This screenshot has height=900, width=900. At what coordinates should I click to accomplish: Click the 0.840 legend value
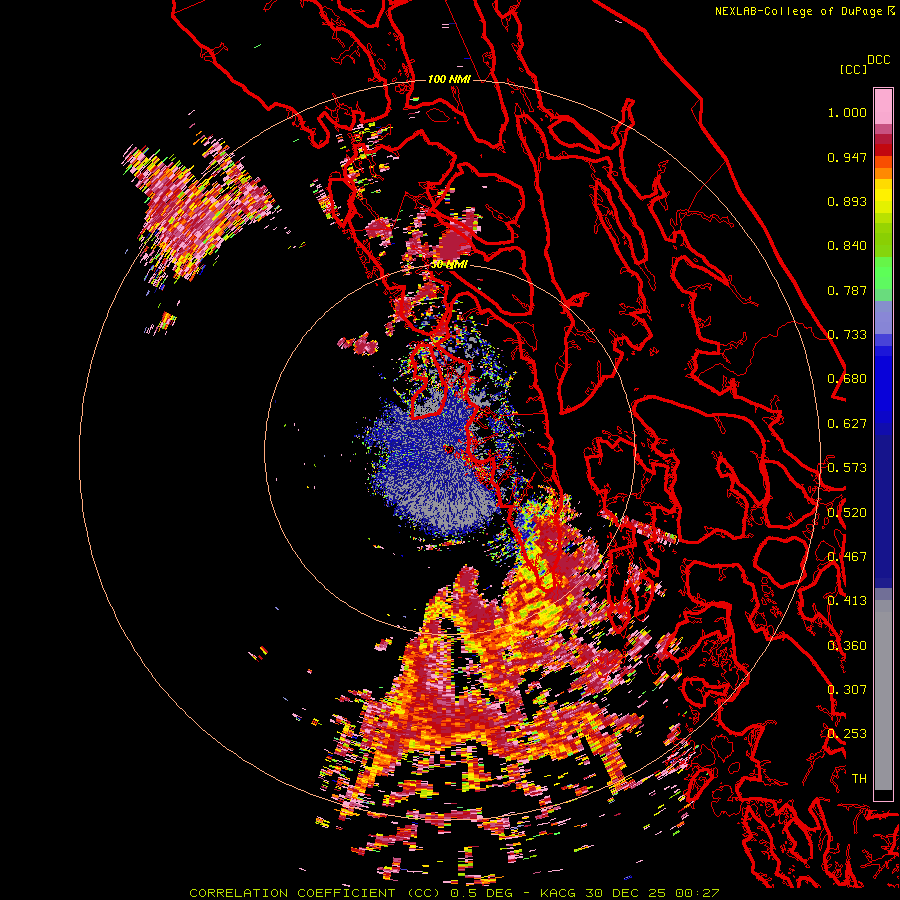(x=847, y=246)
